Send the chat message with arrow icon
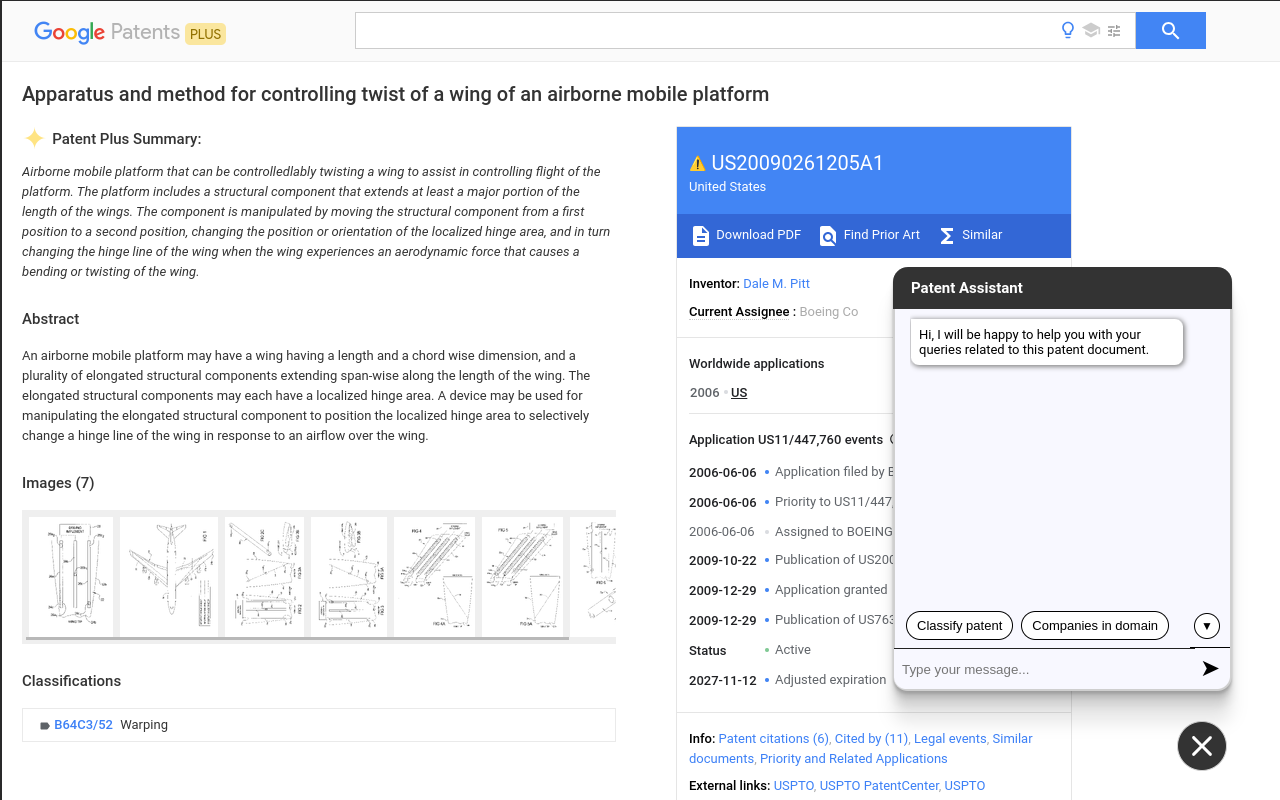Image resolution: width=1280 pixels, height=800 pixels. pyautogui.click(x=1210, y=668)
